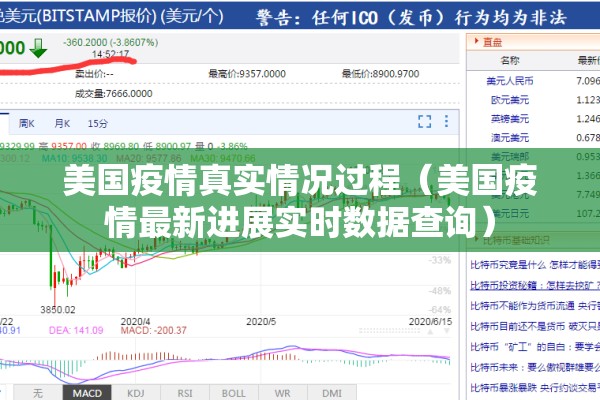Click the ICO warning banner text
600x400 pixels.
coord(411,18)
